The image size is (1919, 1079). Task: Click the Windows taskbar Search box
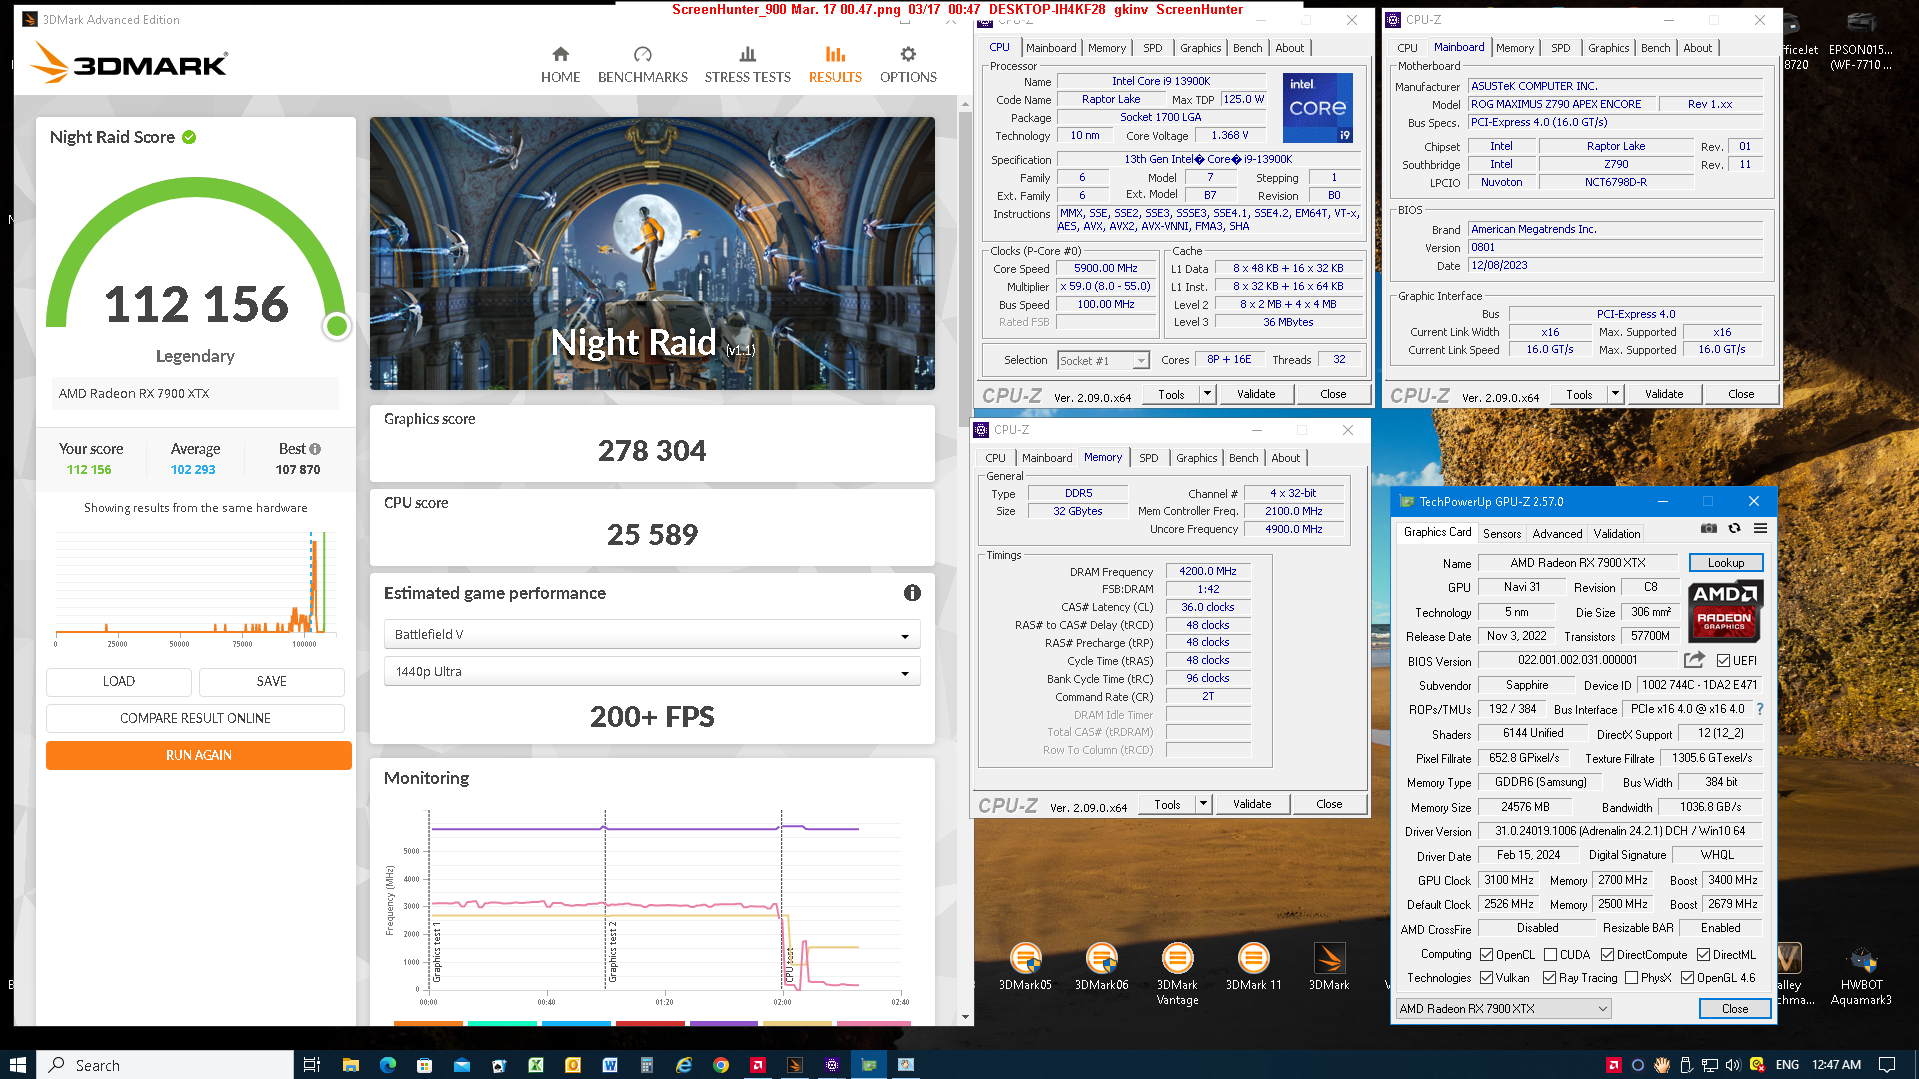point(166,1065)
